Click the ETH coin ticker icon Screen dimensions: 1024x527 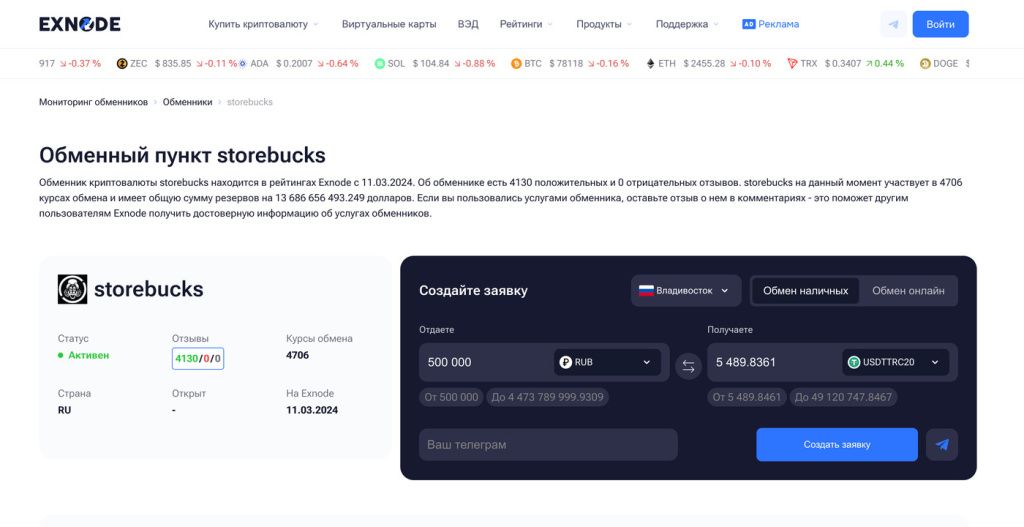[x=650, y=63]
